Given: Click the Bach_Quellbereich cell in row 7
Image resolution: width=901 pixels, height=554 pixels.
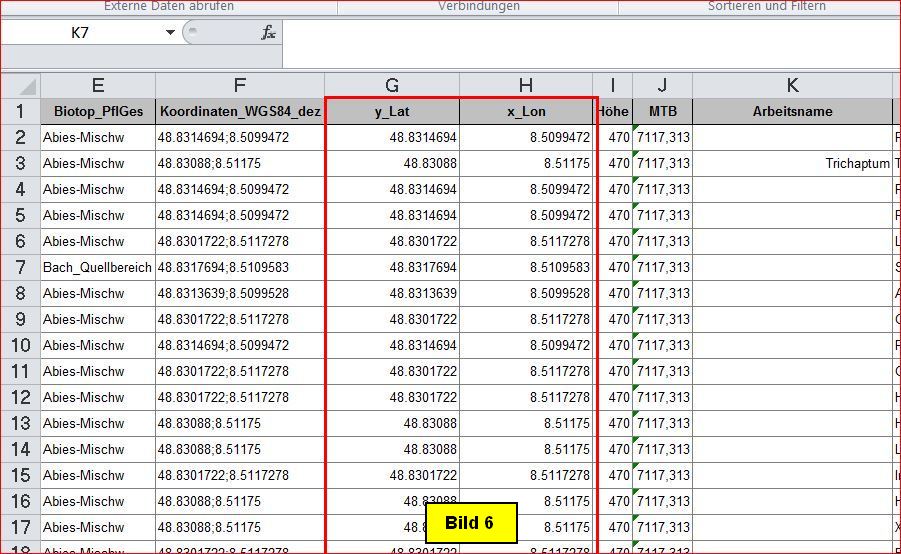Looking at the screenshot, I should 97,267.
